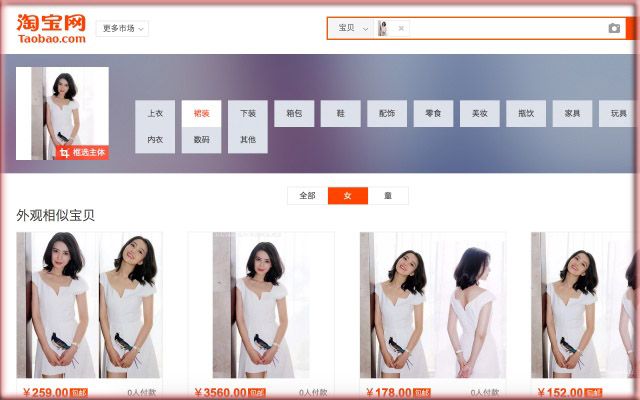
Task: Select the 数码 category
Action: (x=201, y=140)
